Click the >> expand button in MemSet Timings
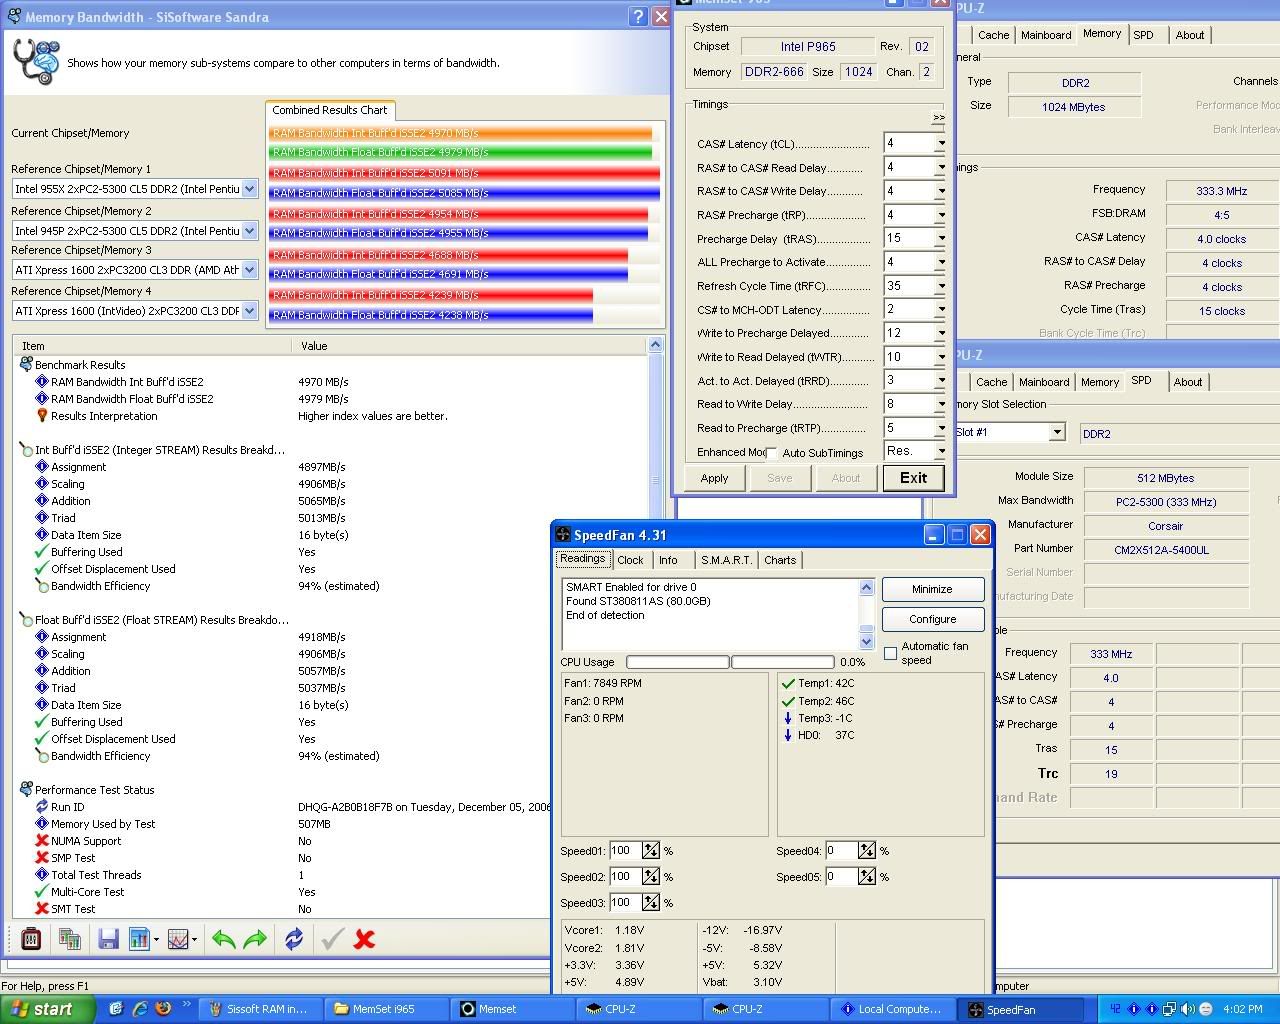The image size is (1280, 1024). [x=938, y=118]
